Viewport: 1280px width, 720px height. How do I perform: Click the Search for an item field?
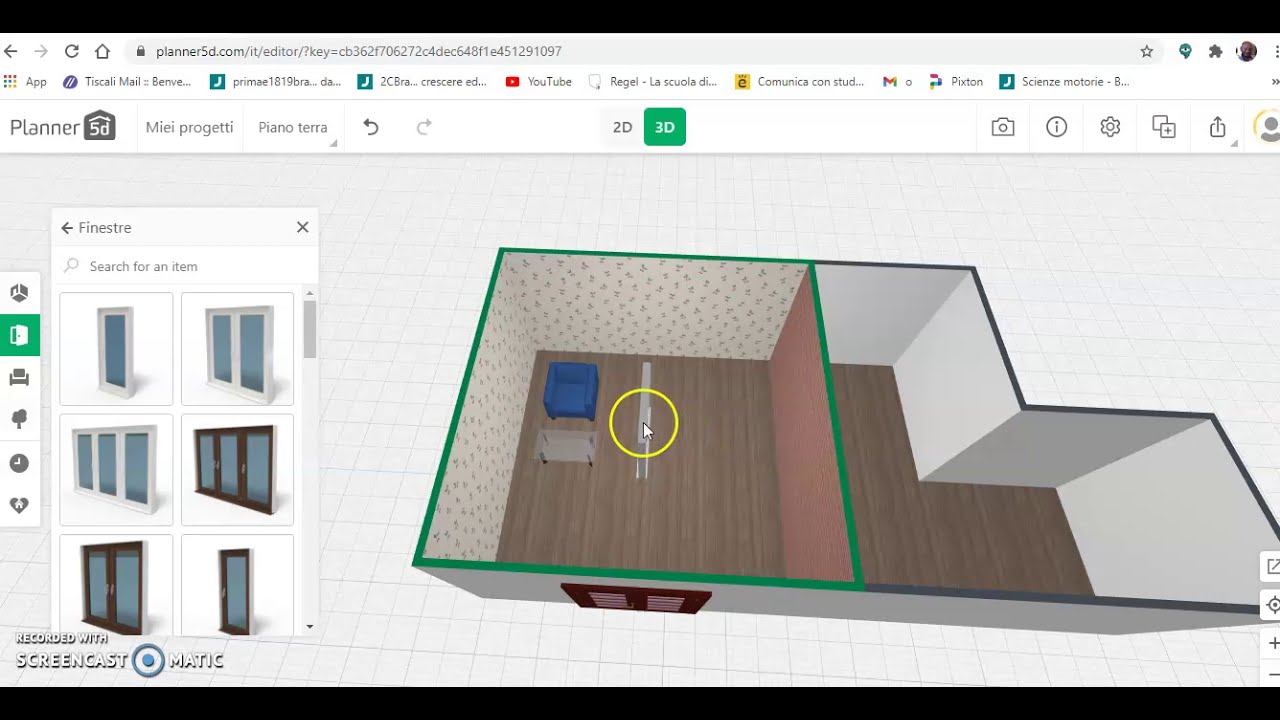click(x=185, y=266)
